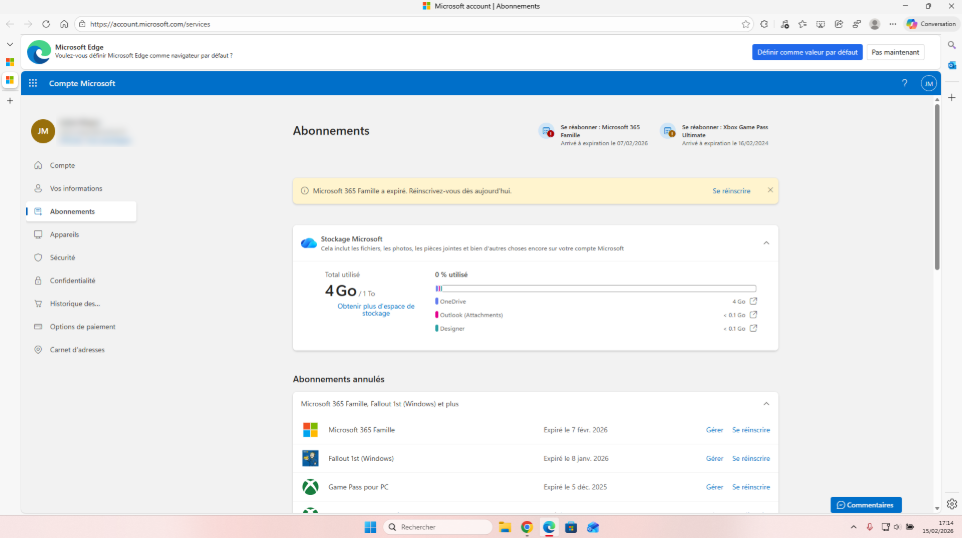Click the Microsoft 365 Famille logo icon
962x538 pixels.
[310, 430]
